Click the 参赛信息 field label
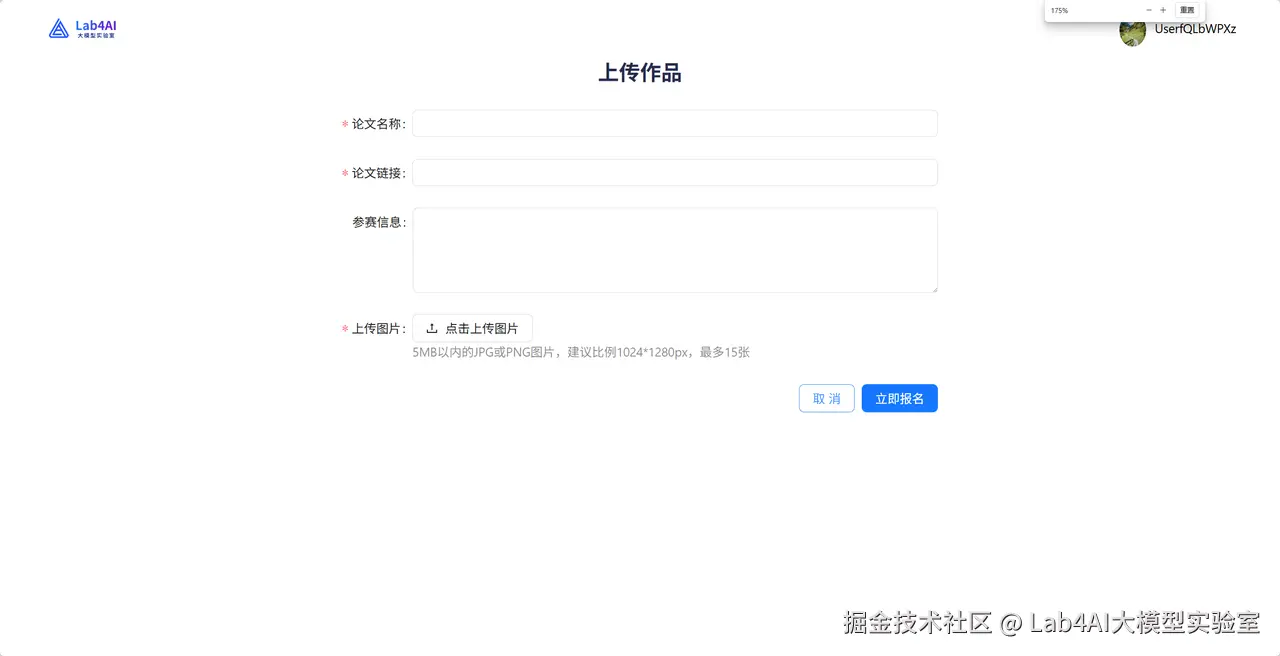Screen dimensions: 1280x656 [x=378, y=222]
